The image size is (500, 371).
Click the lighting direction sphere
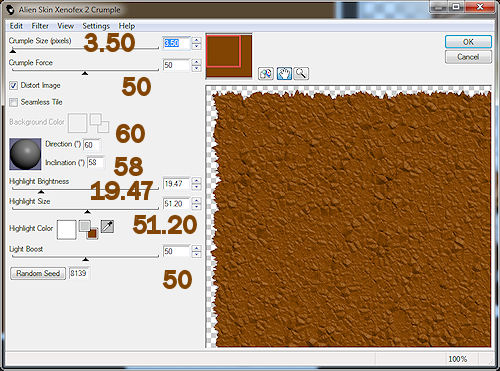click(x=25, y=154)
